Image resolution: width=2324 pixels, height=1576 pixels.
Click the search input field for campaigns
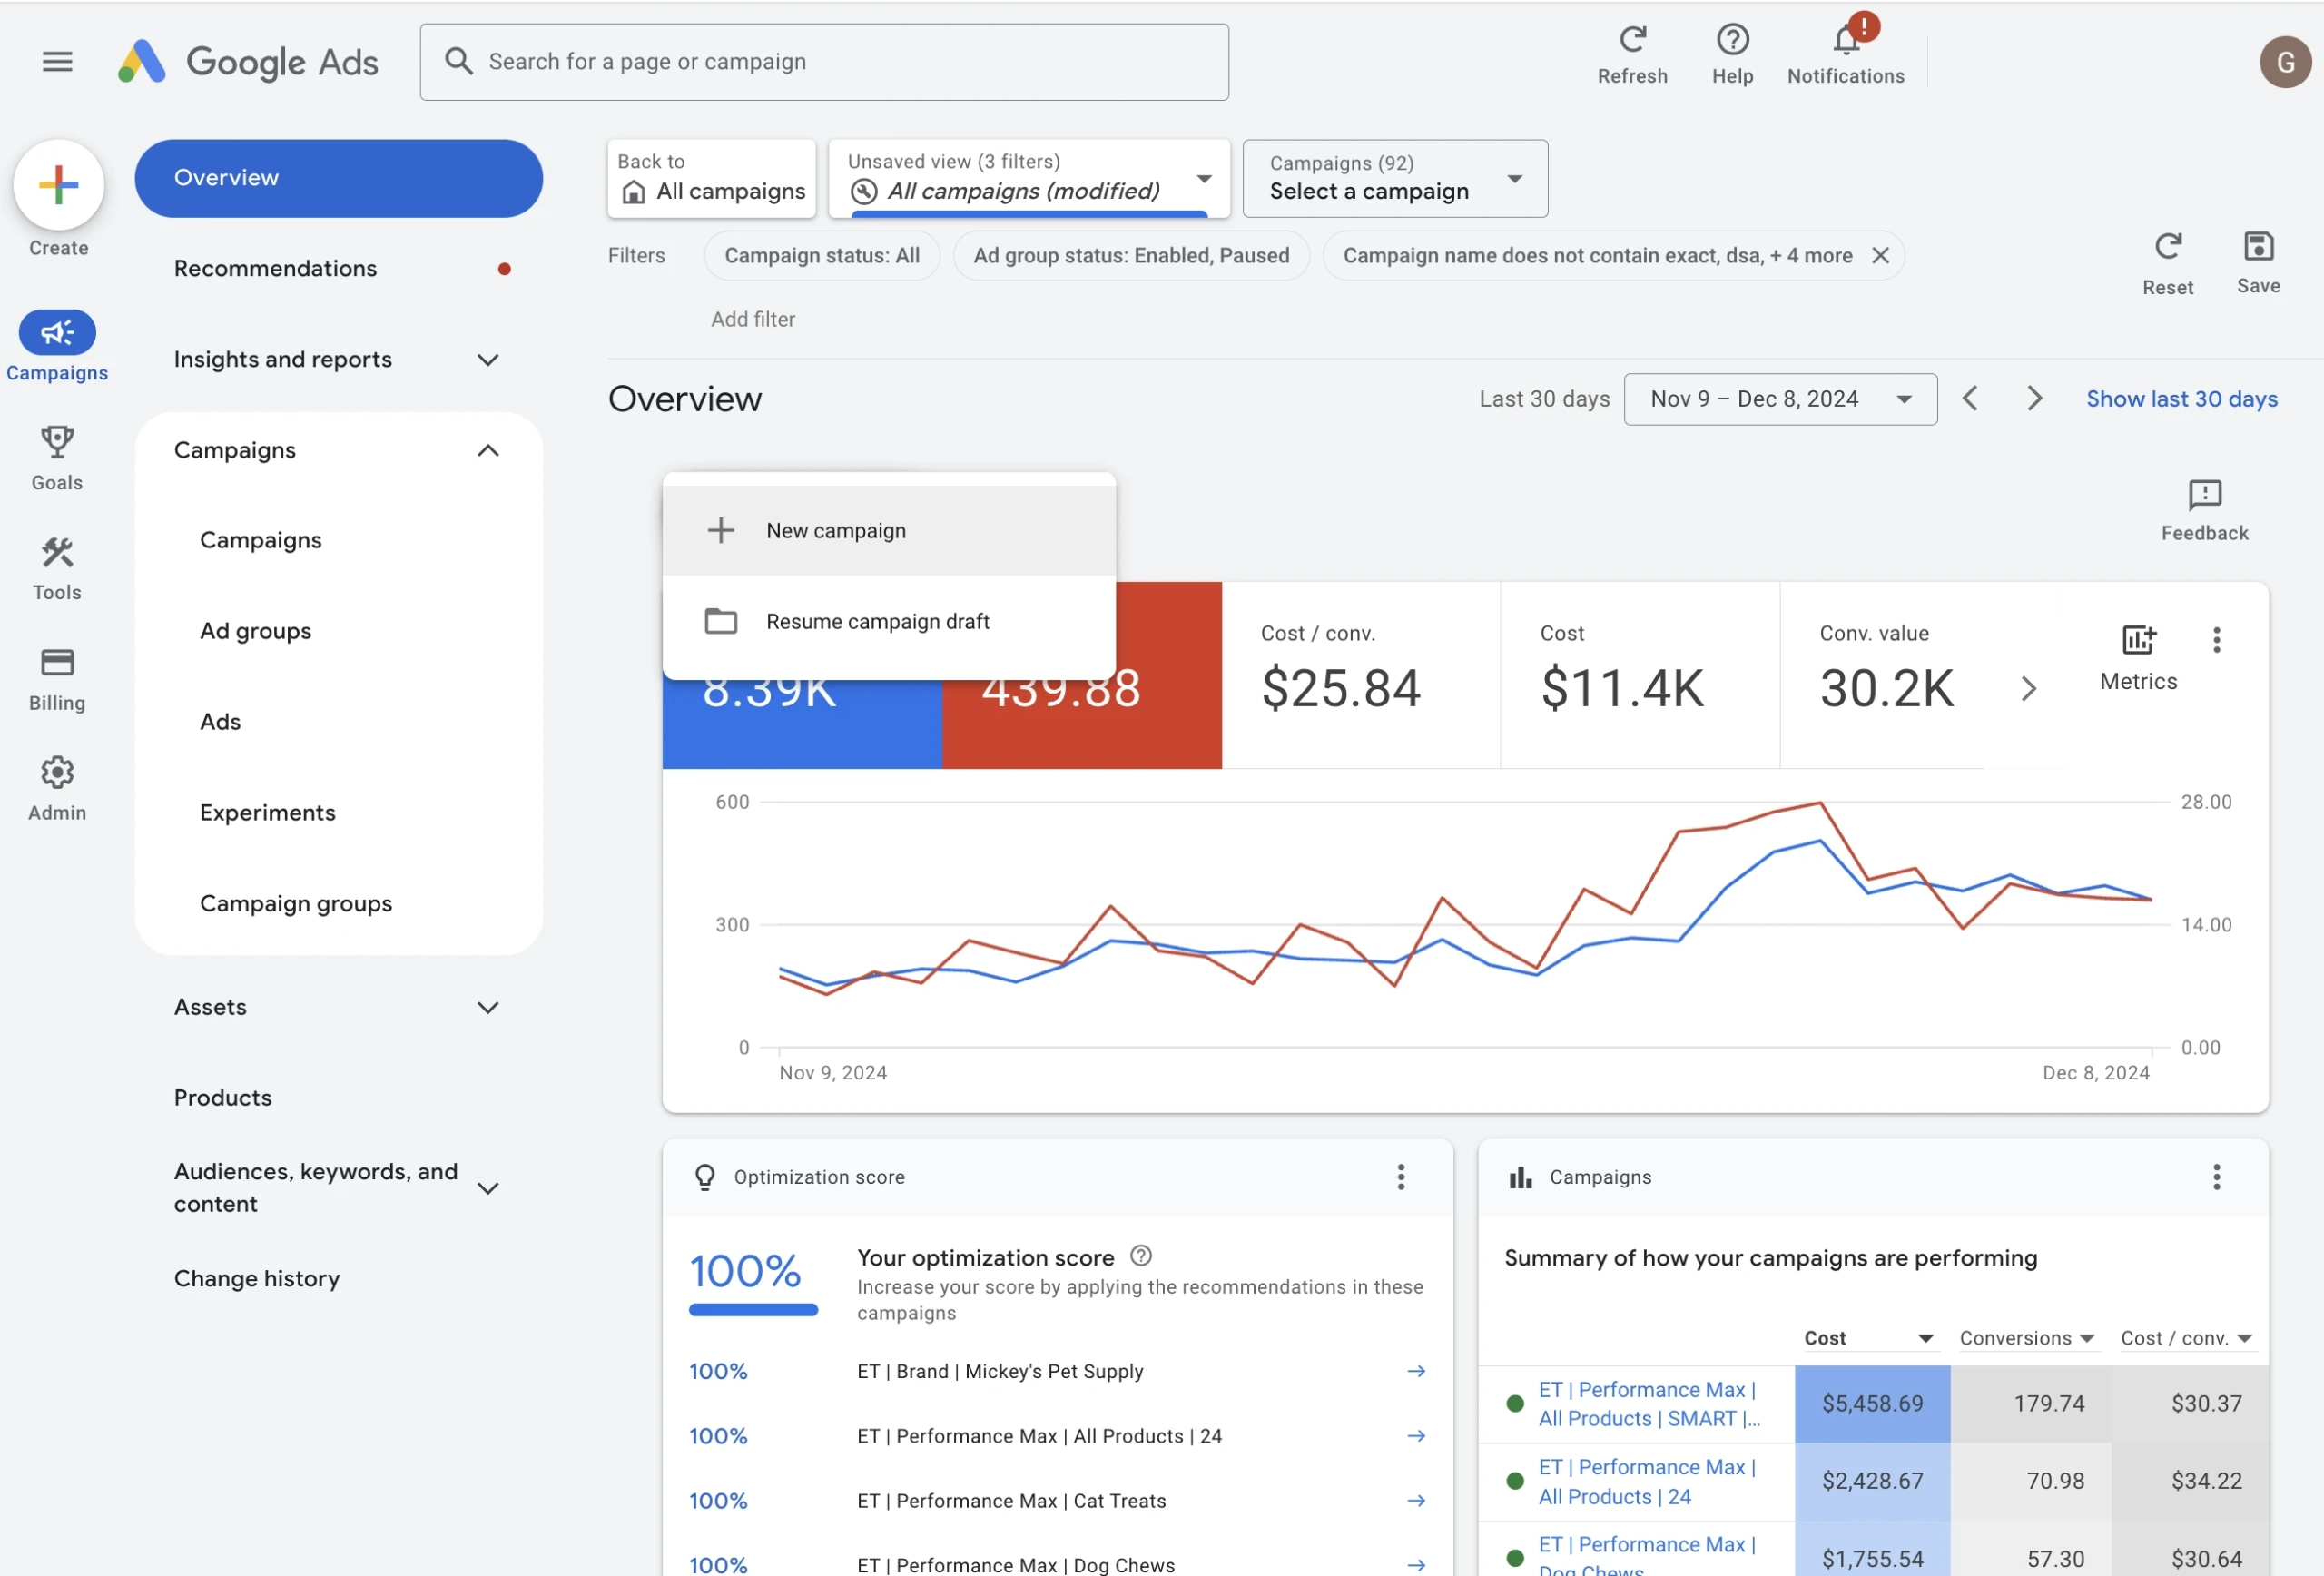click(822, 62)
